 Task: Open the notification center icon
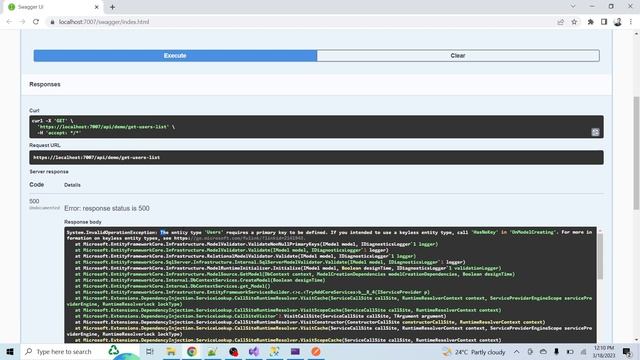click(627, 352)
